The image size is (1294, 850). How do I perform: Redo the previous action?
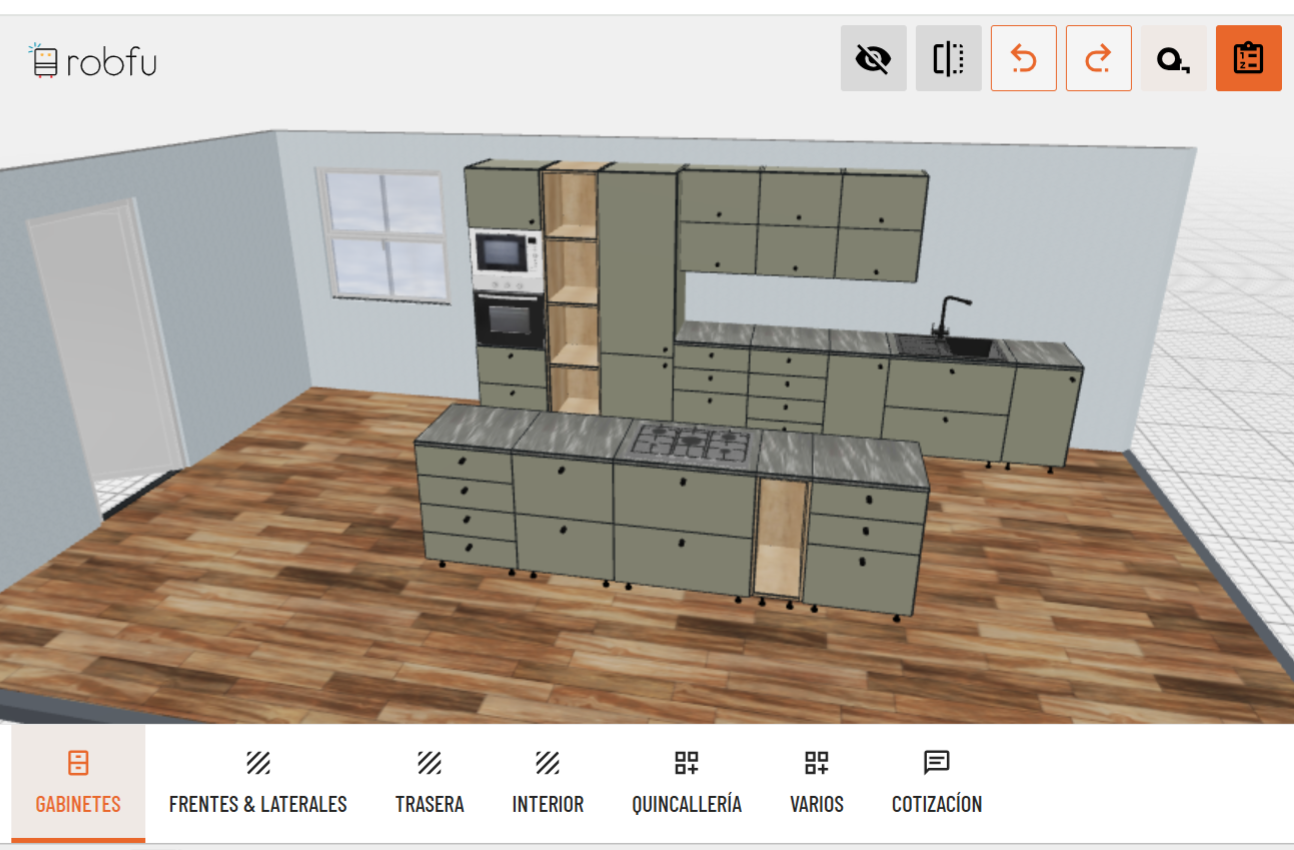coord(1098,59)
